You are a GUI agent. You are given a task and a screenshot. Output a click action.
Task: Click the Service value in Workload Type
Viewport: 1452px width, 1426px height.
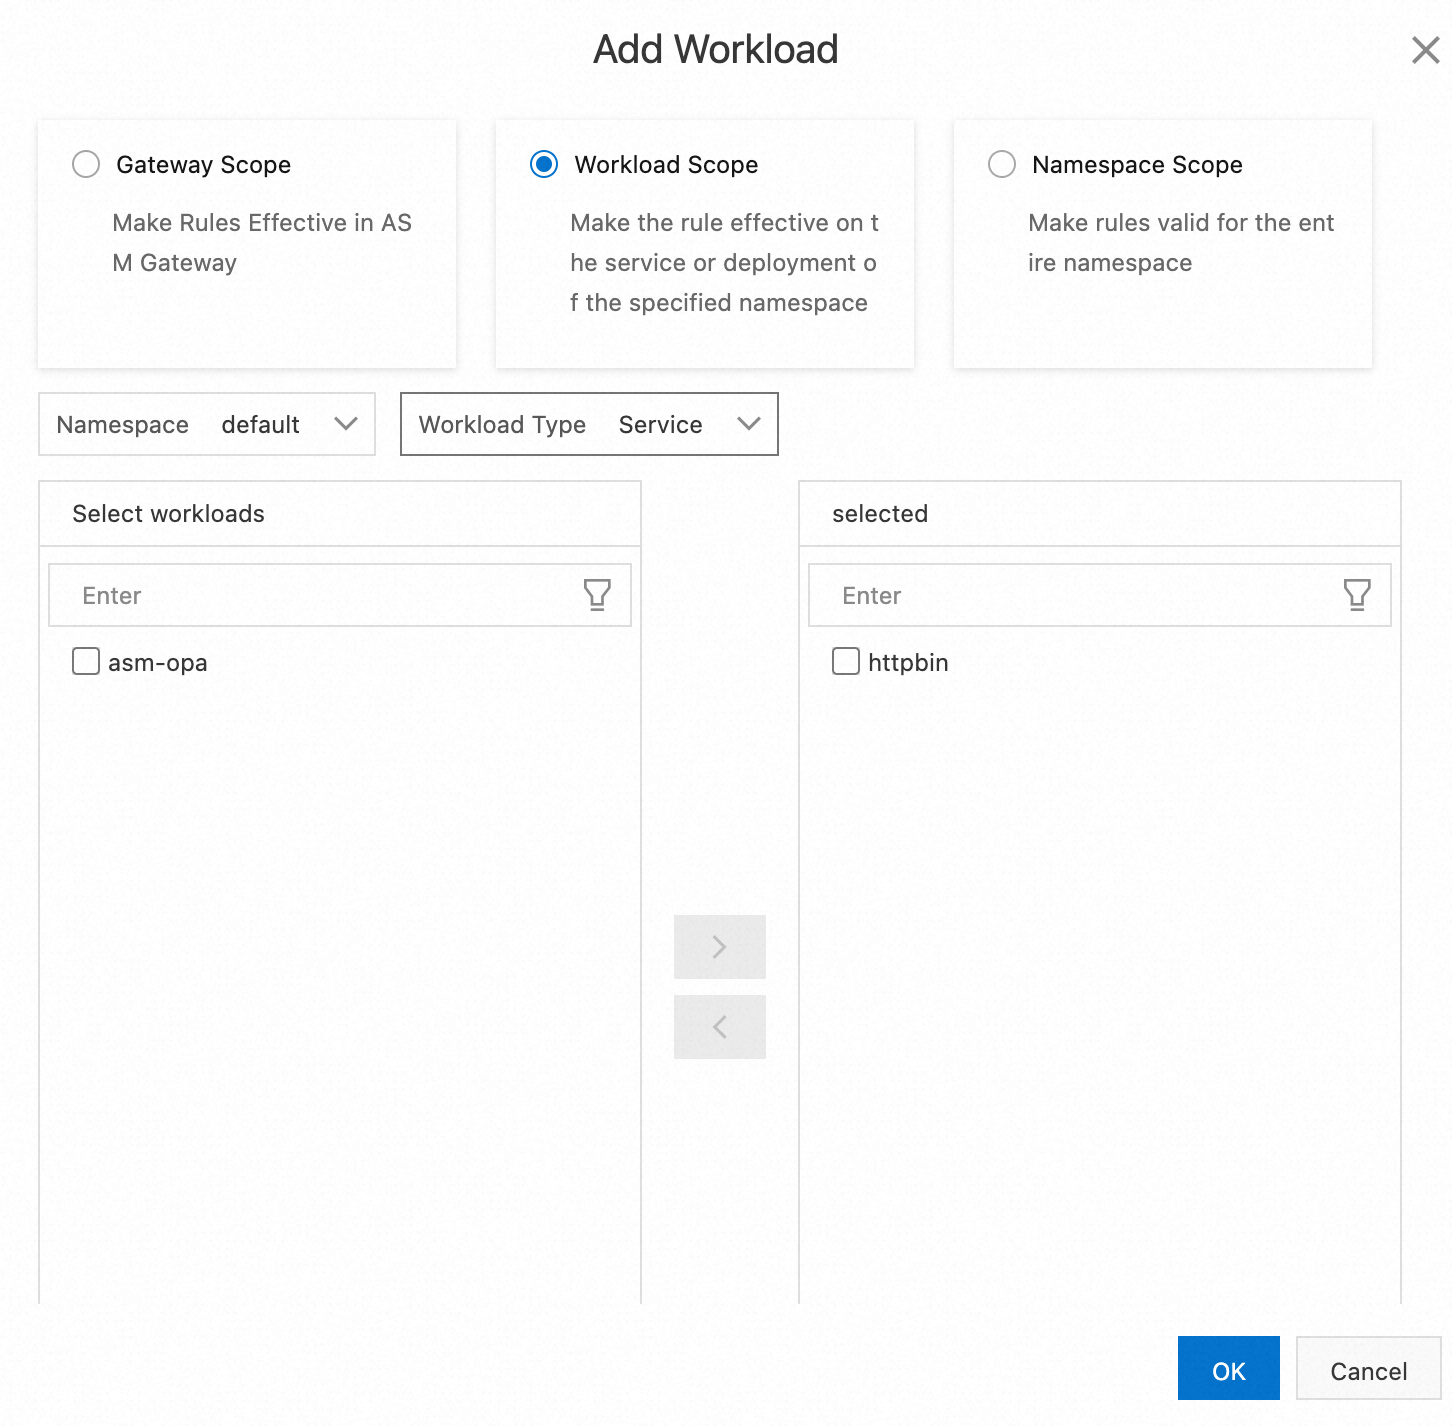pyautogui.click(x=661, y=425)
